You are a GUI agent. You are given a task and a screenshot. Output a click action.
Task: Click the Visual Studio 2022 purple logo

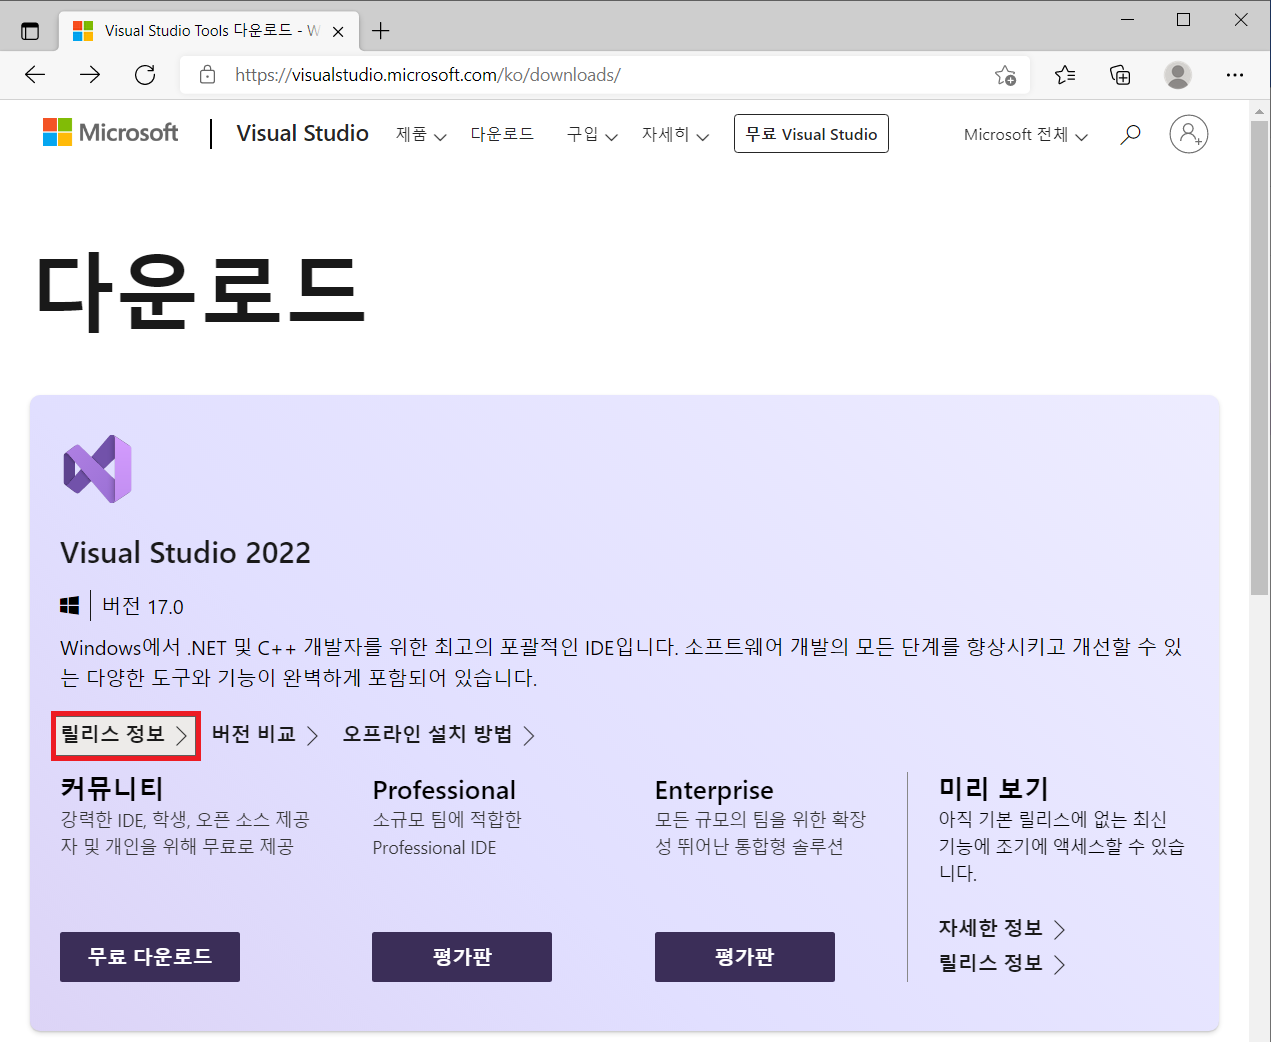(98, 469)
